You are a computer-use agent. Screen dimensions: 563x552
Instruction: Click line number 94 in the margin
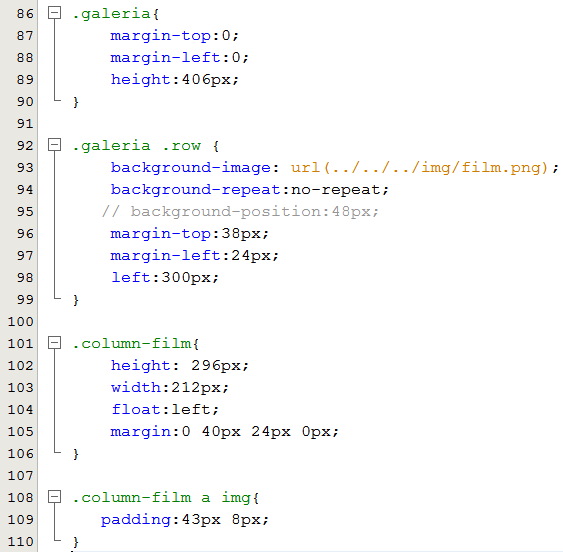coord(25,189)
